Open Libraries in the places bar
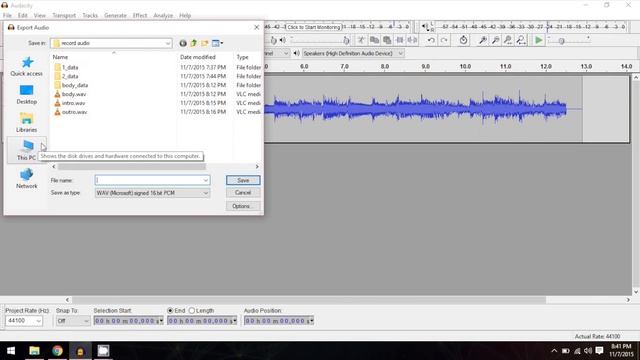The height and width of the screenshot is (360, 640). pos(27,122)
